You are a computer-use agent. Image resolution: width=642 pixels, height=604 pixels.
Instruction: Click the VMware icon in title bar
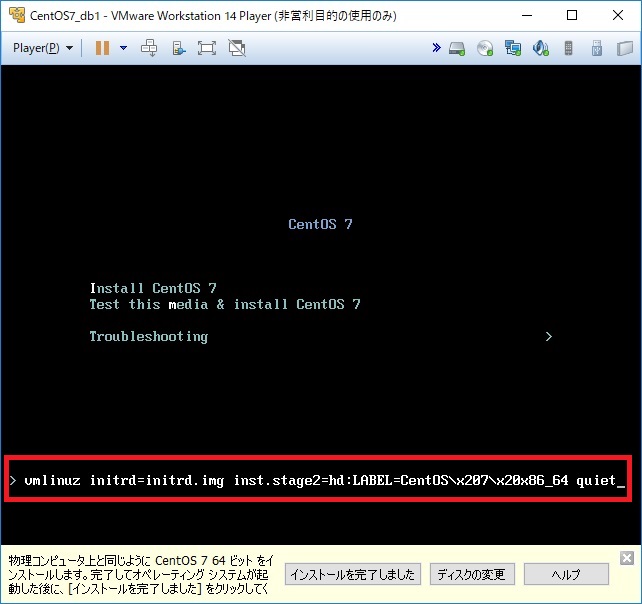pos(17,15)
